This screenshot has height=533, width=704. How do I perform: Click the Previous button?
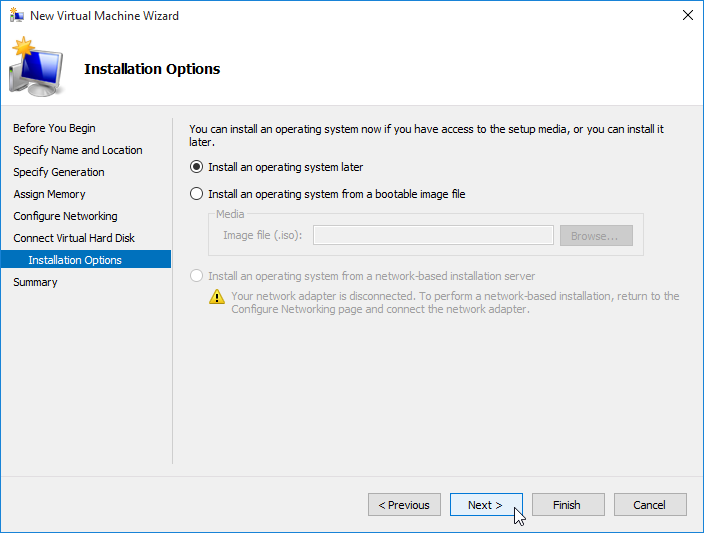click(x=404, y=505)
